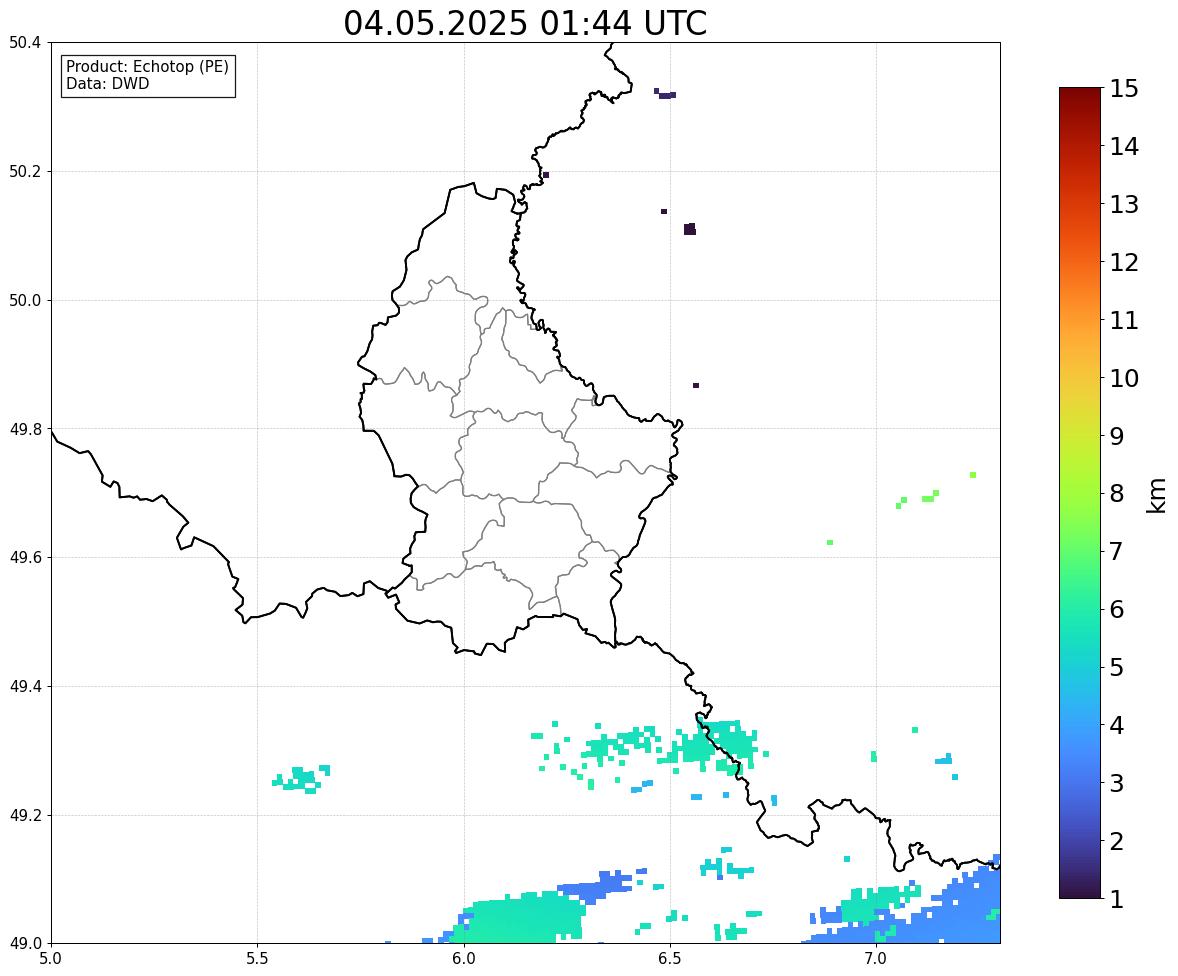Screen dimensions: 1178x976
Task: Click the longitude axis label 5.0
Action: pos(51,959)
